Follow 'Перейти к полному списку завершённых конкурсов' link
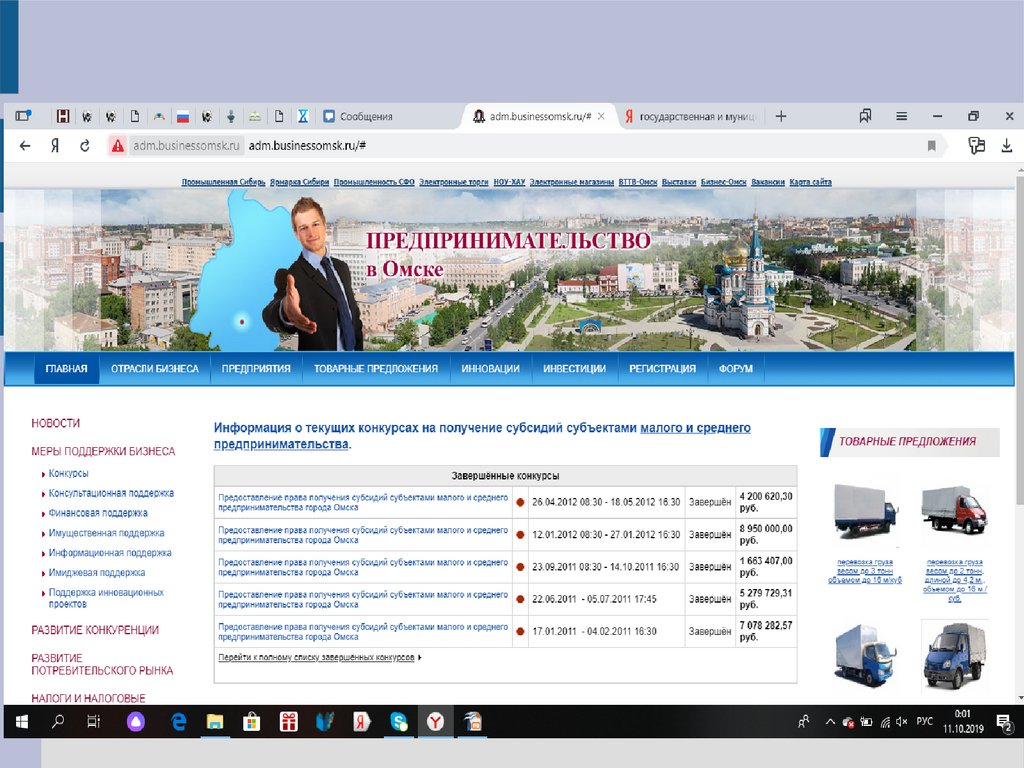 (x=316, y=658)
